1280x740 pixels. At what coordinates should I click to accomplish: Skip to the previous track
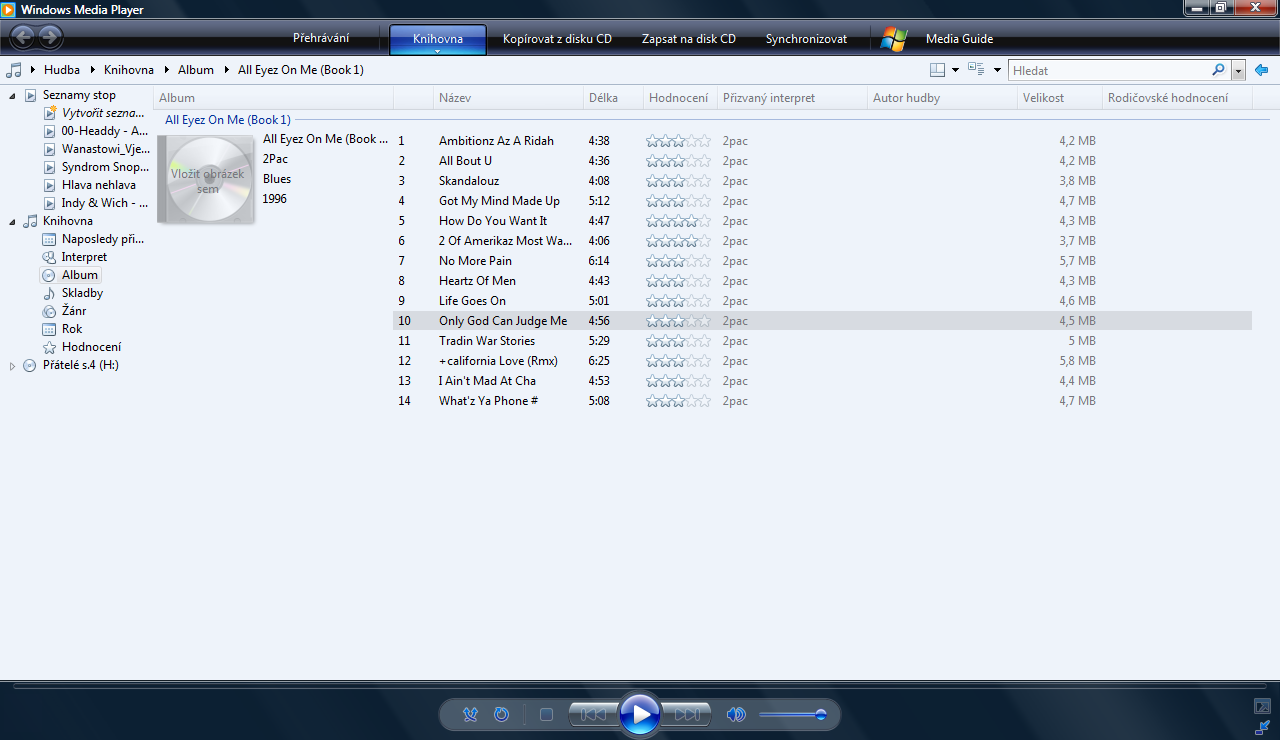[x=593, y=715]
